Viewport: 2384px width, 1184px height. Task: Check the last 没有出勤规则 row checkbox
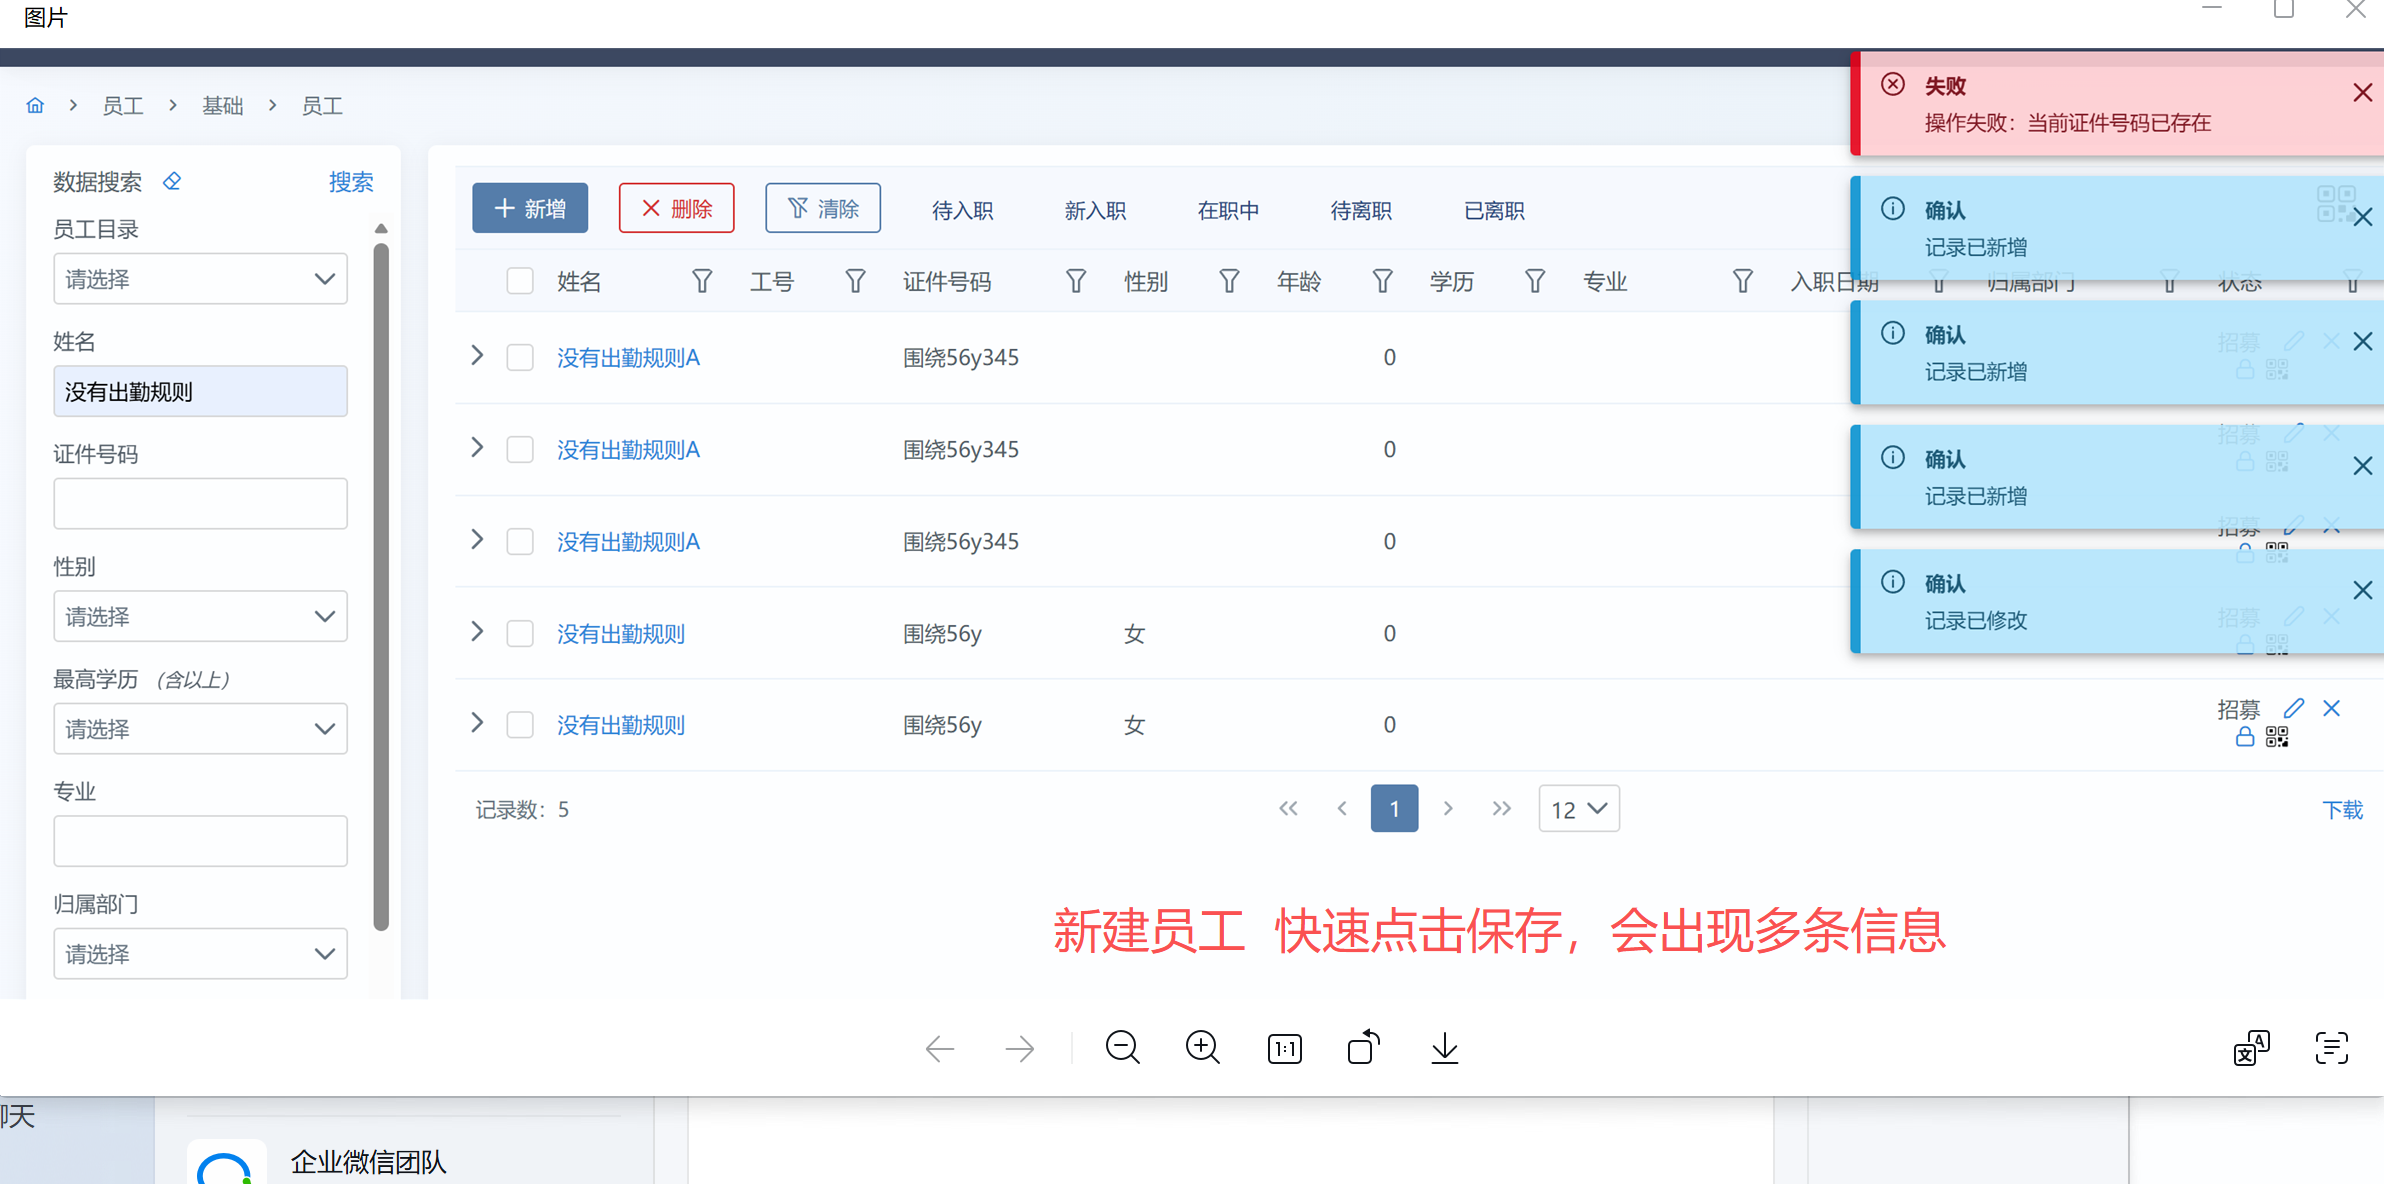519,724
